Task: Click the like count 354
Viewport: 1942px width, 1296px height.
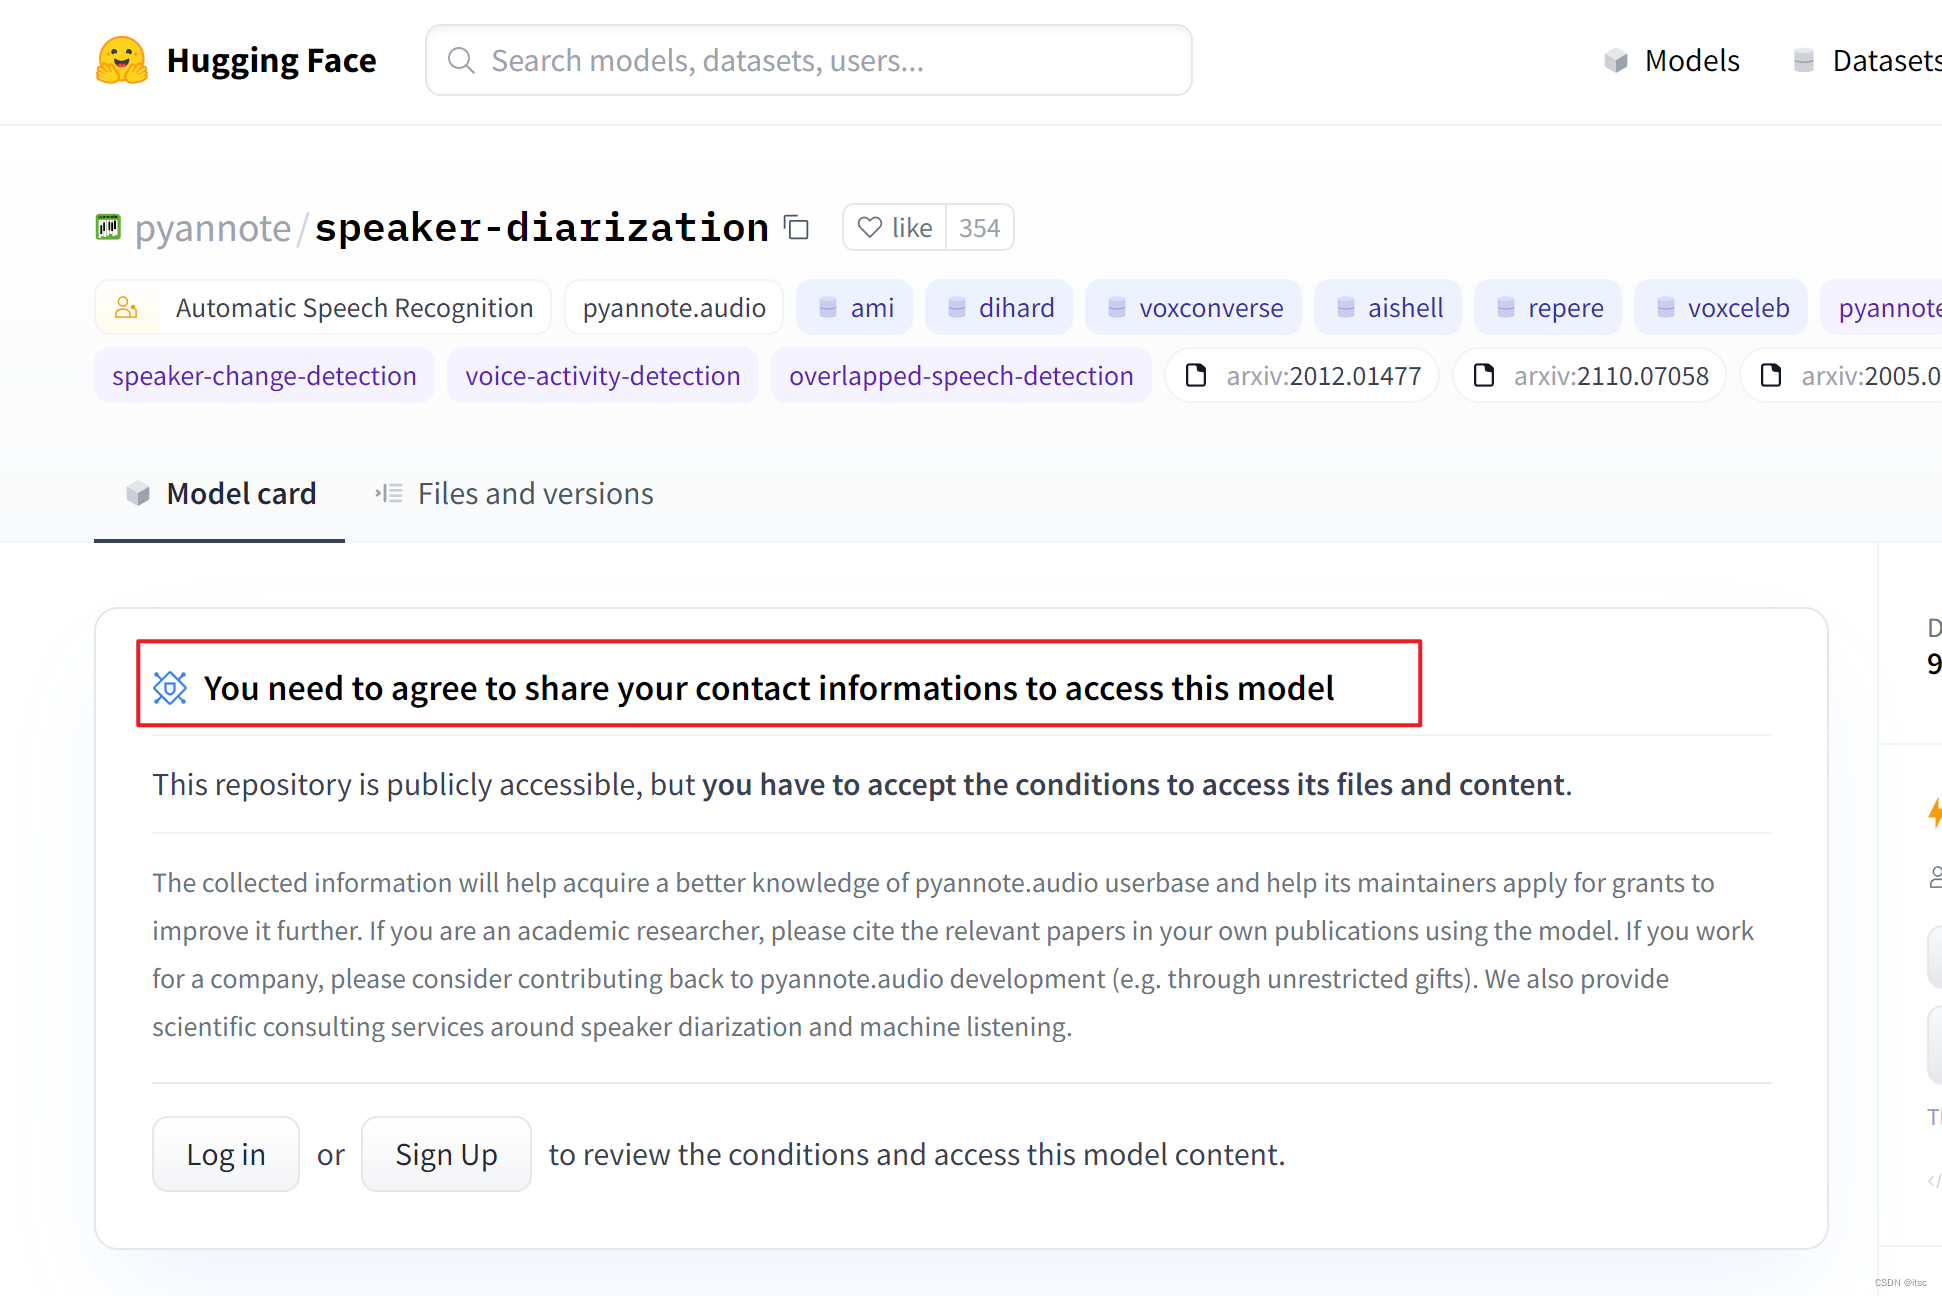Action: 979,228
